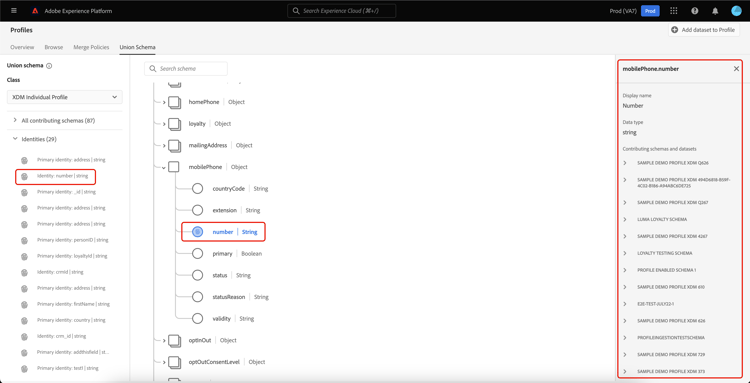This screenshot has height=383, width=750.
Task: Select the extension field circle node
Action: tap(198, 210)
